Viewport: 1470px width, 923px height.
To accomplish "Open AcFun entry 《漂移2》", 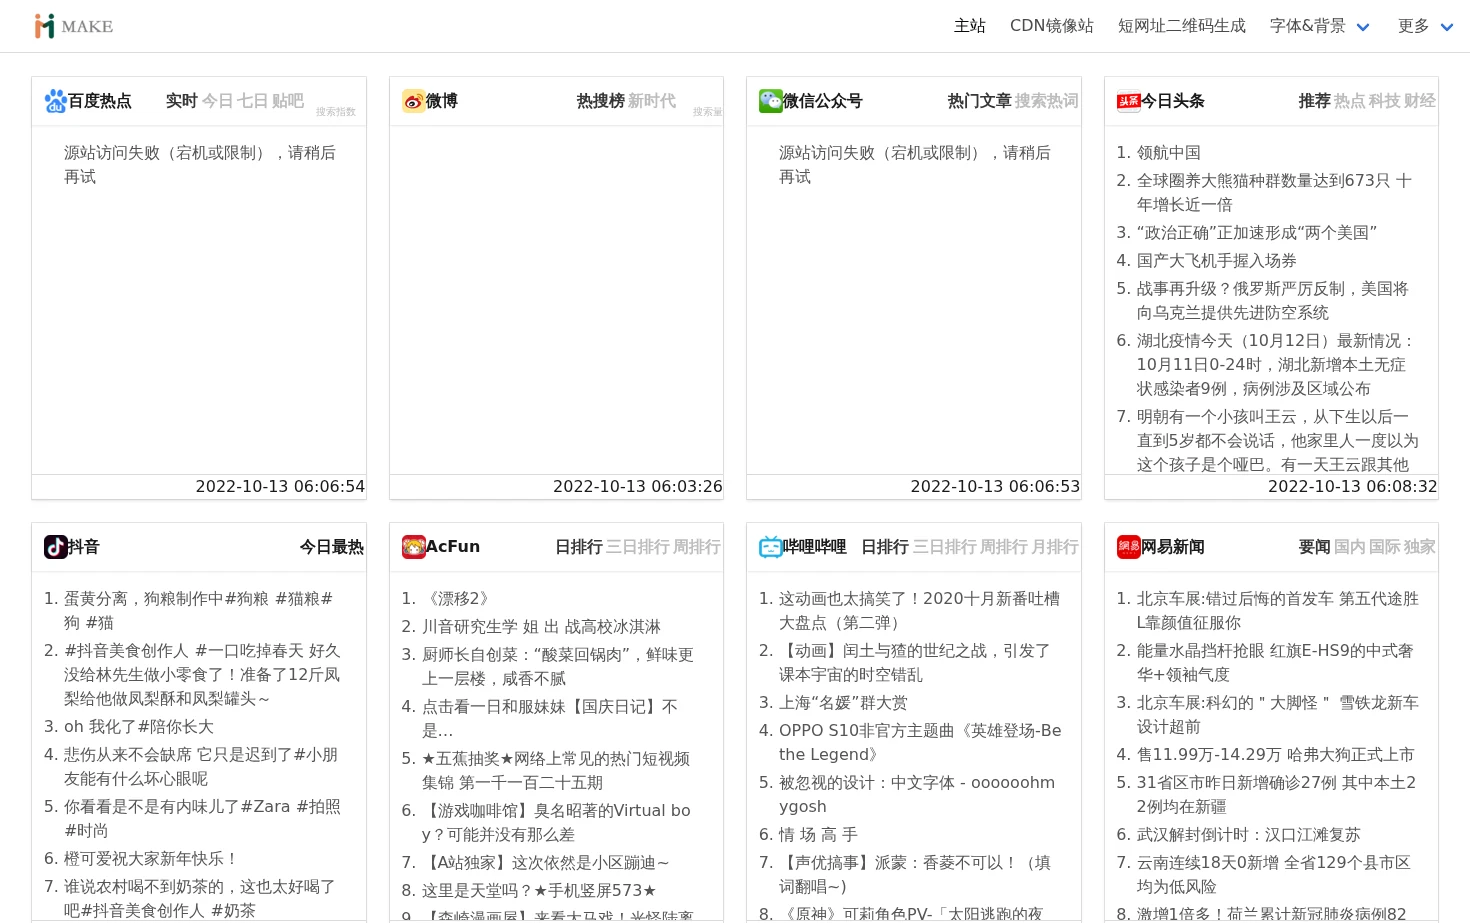I will pyautogui.click(x=458, y=599).
